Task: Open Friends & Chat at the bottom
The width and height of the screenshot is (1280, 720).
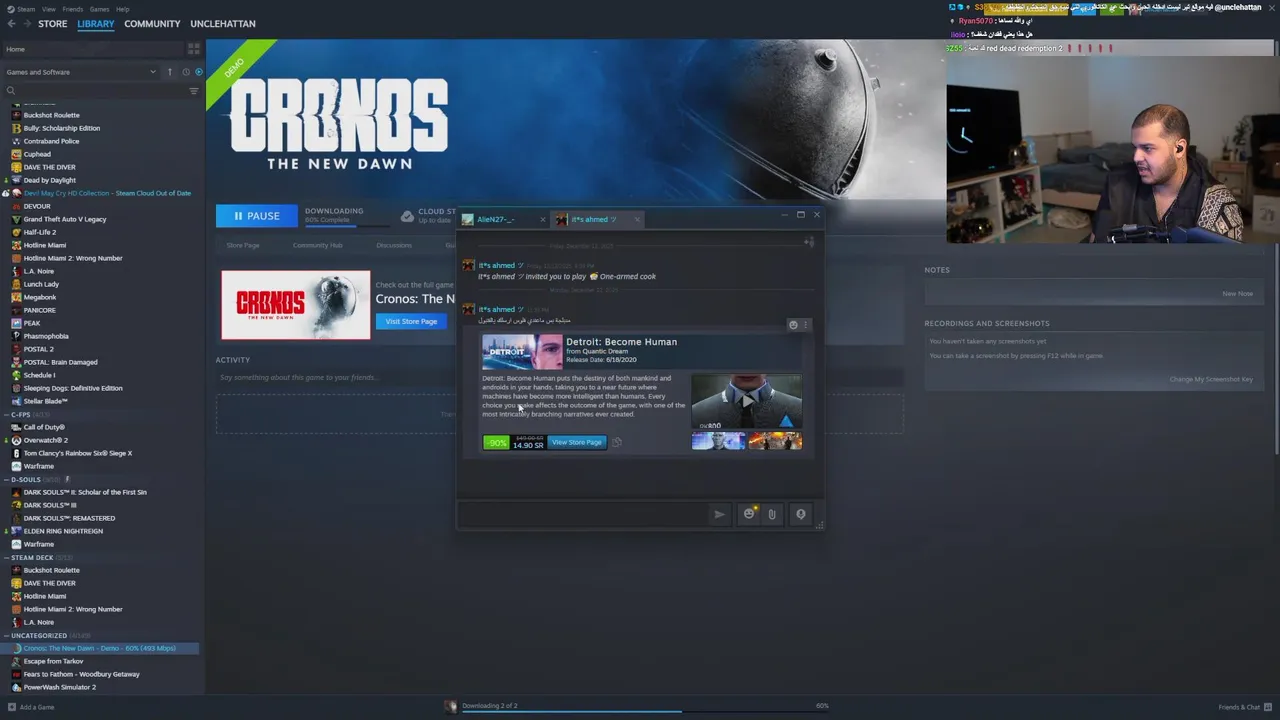Action: pos(1245,707)
